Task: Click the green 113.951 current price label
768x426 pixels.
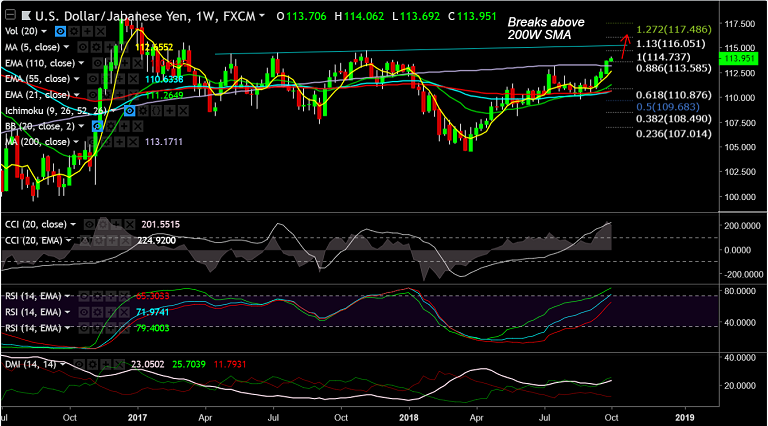Action: (x=739, y=59)
